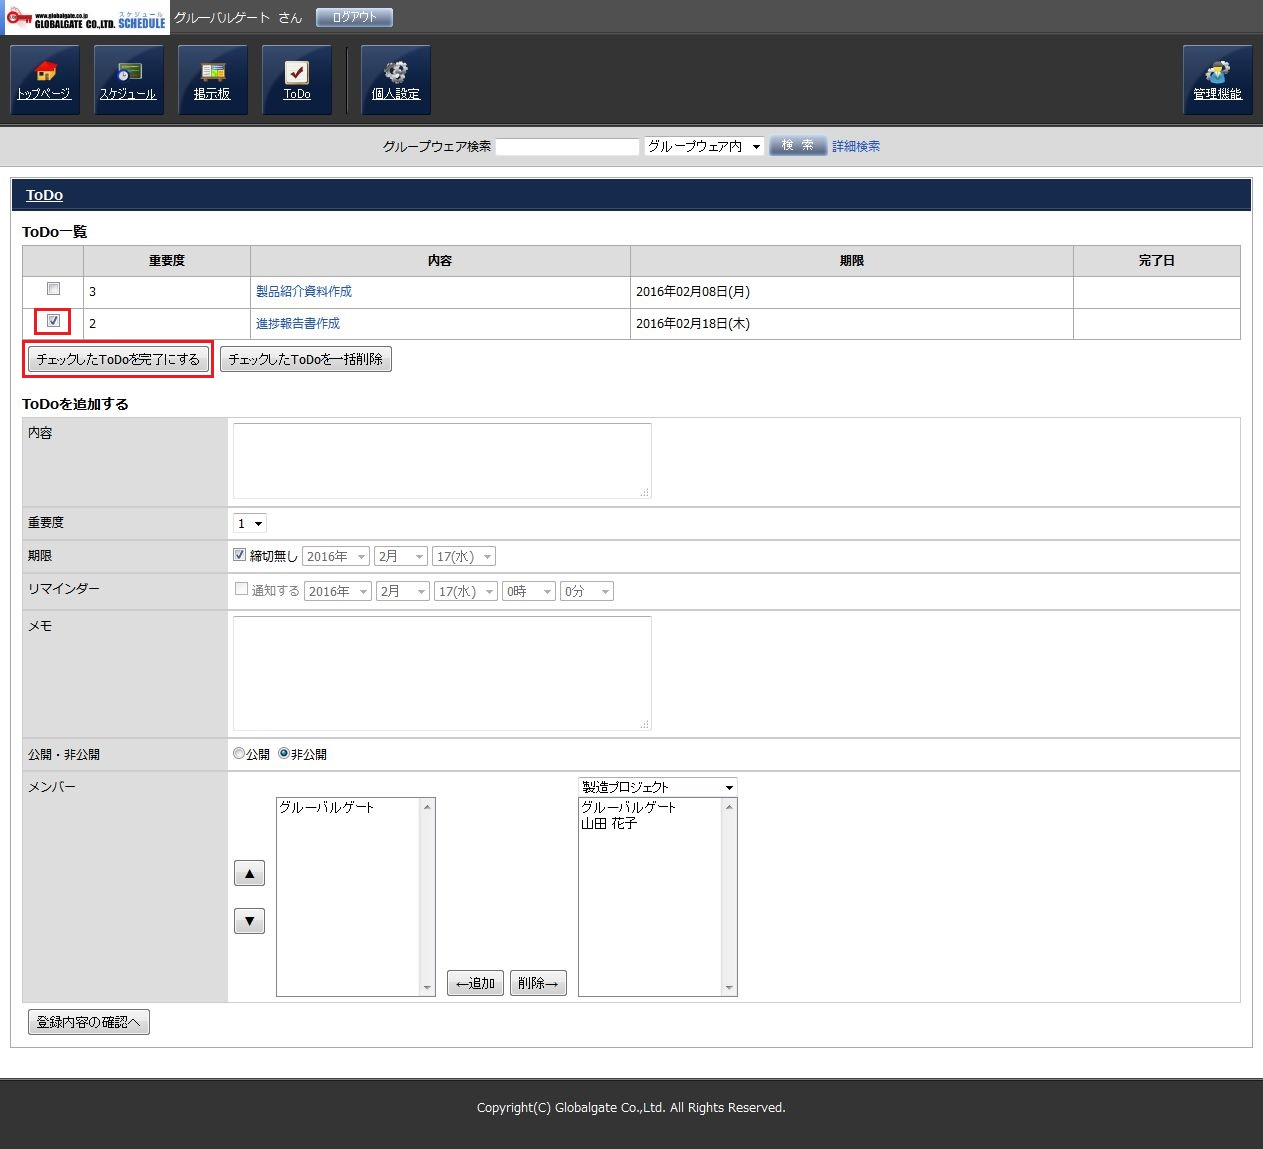The height and width of the screenshot is (1149, 1263).
Task: Open the トップページ home icon
Action: pyautogui.click(x=44, y=79)
